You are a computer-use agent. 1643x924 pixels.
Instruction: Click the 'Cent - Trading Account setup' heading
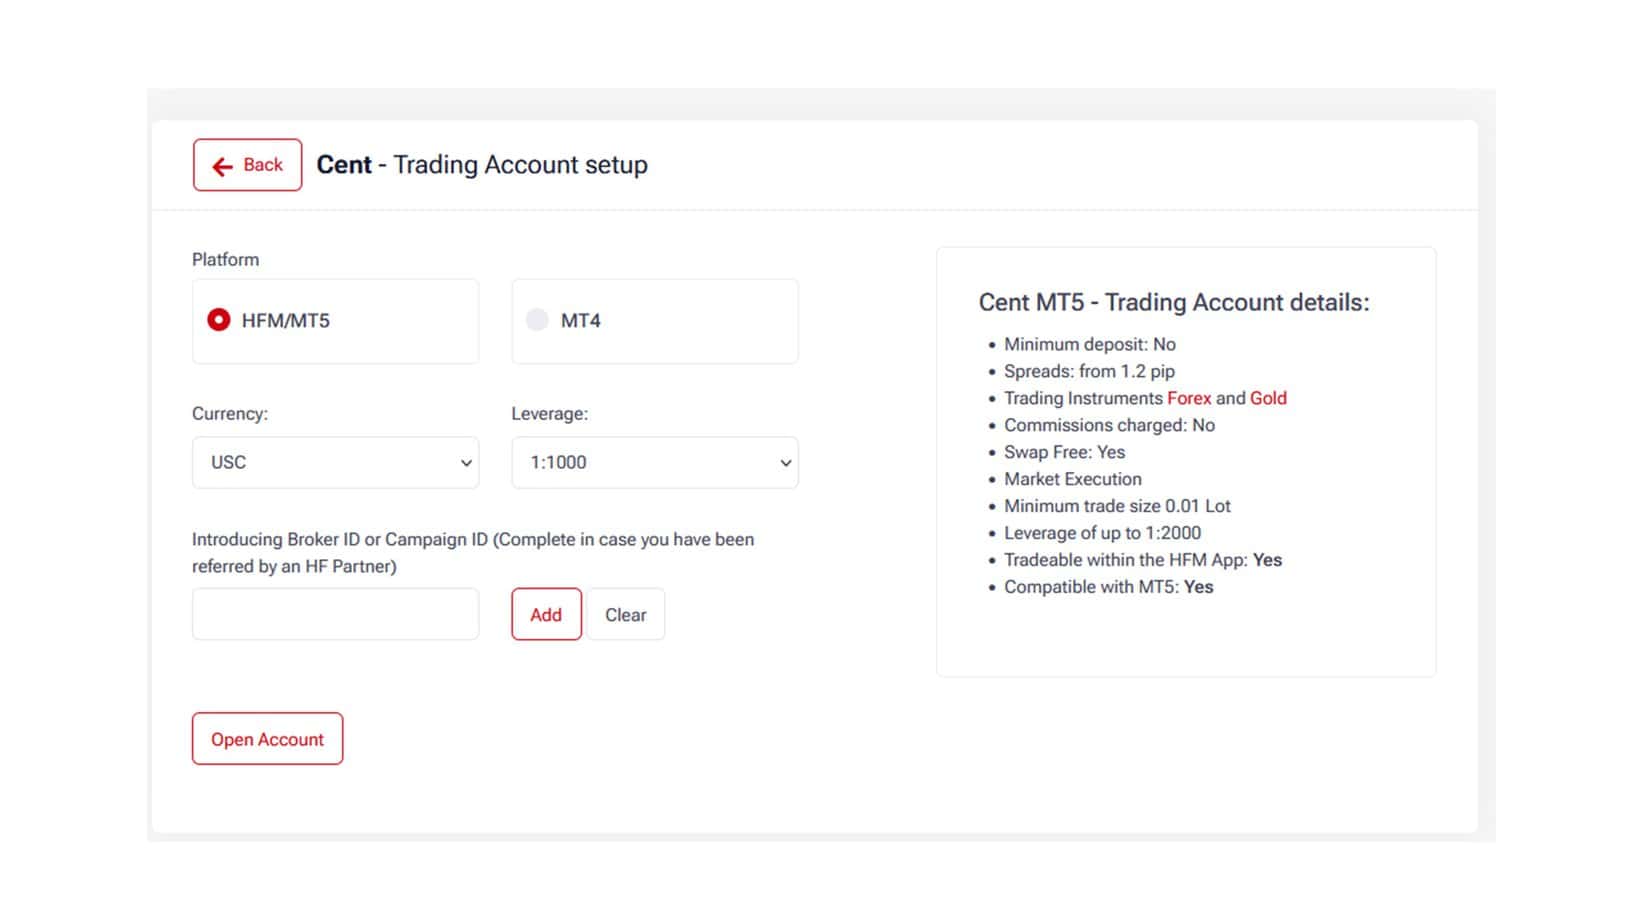click(482, 165)
